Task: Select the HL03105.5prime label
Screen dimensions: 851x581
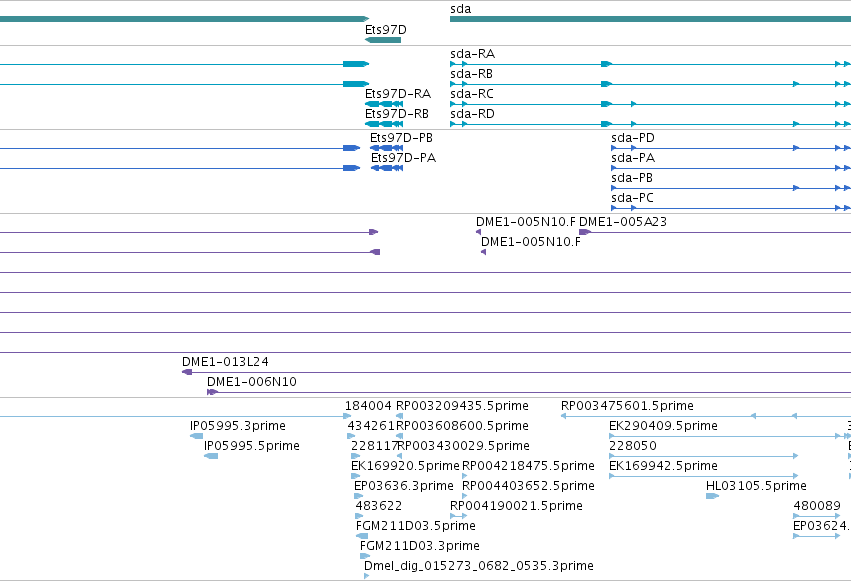Action: pyautogui.click(x=756, y=486)
